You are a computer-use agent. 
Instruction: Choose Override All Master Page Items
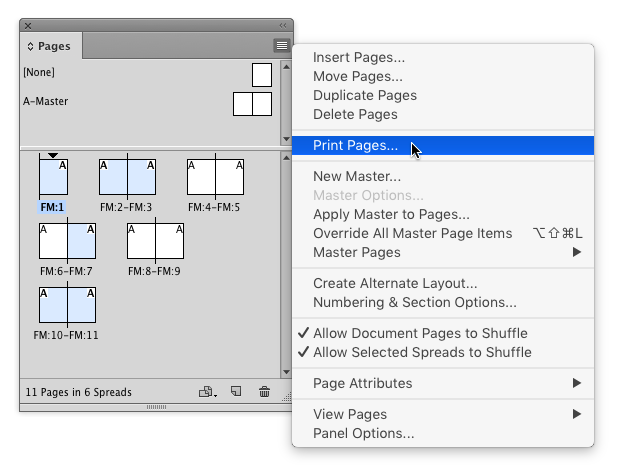443,233
